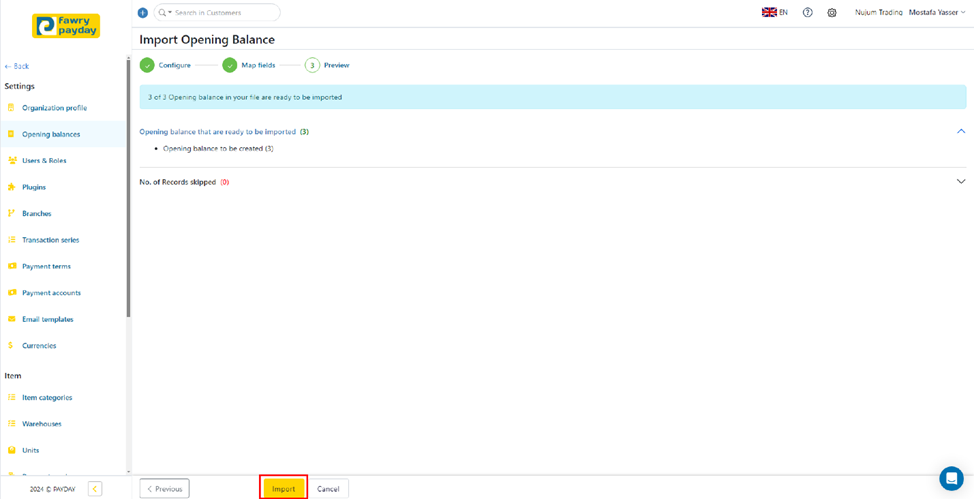Screen dimensions: 974x499
Task: Open the chat support bubble icon
Action: click(950, 478)
